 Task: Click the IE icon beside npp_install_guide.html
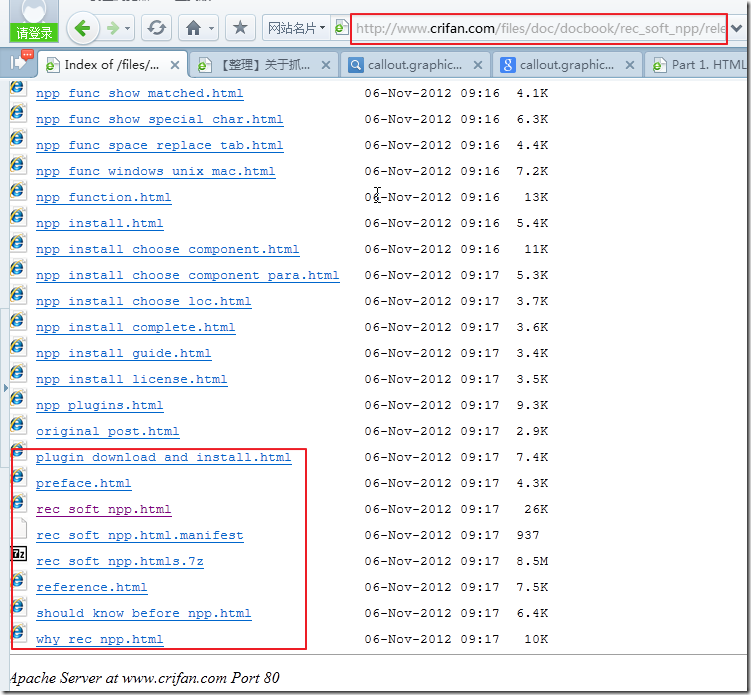coord(18,346)
